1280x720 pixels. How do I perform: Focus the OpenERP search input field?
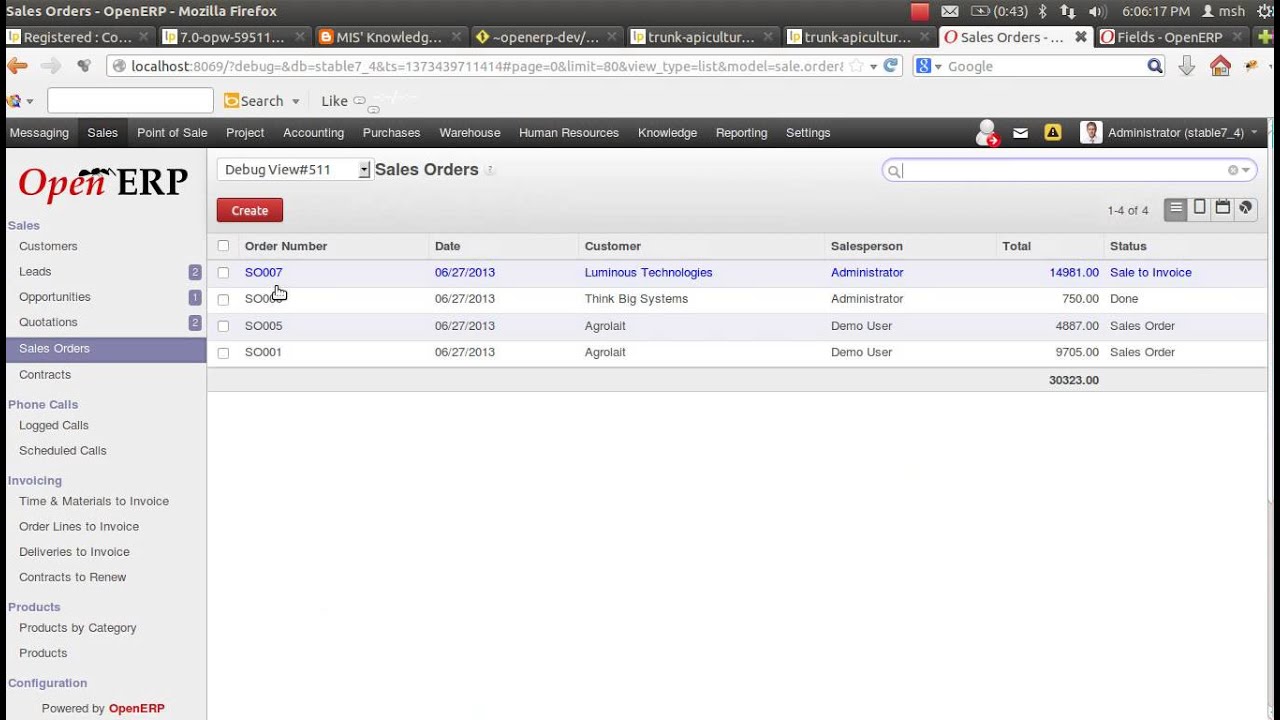[1064, 170]
